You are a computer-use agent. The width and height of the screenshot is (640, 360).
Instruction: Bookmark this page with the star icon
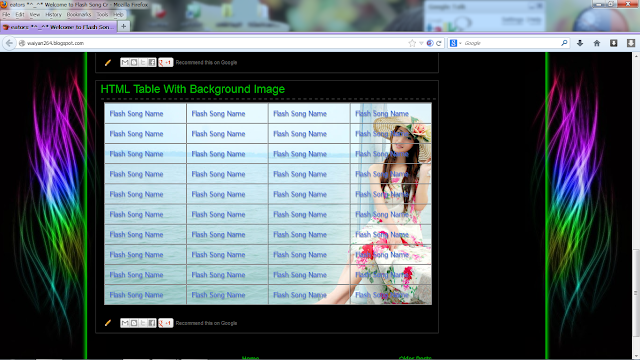point(412,43)
